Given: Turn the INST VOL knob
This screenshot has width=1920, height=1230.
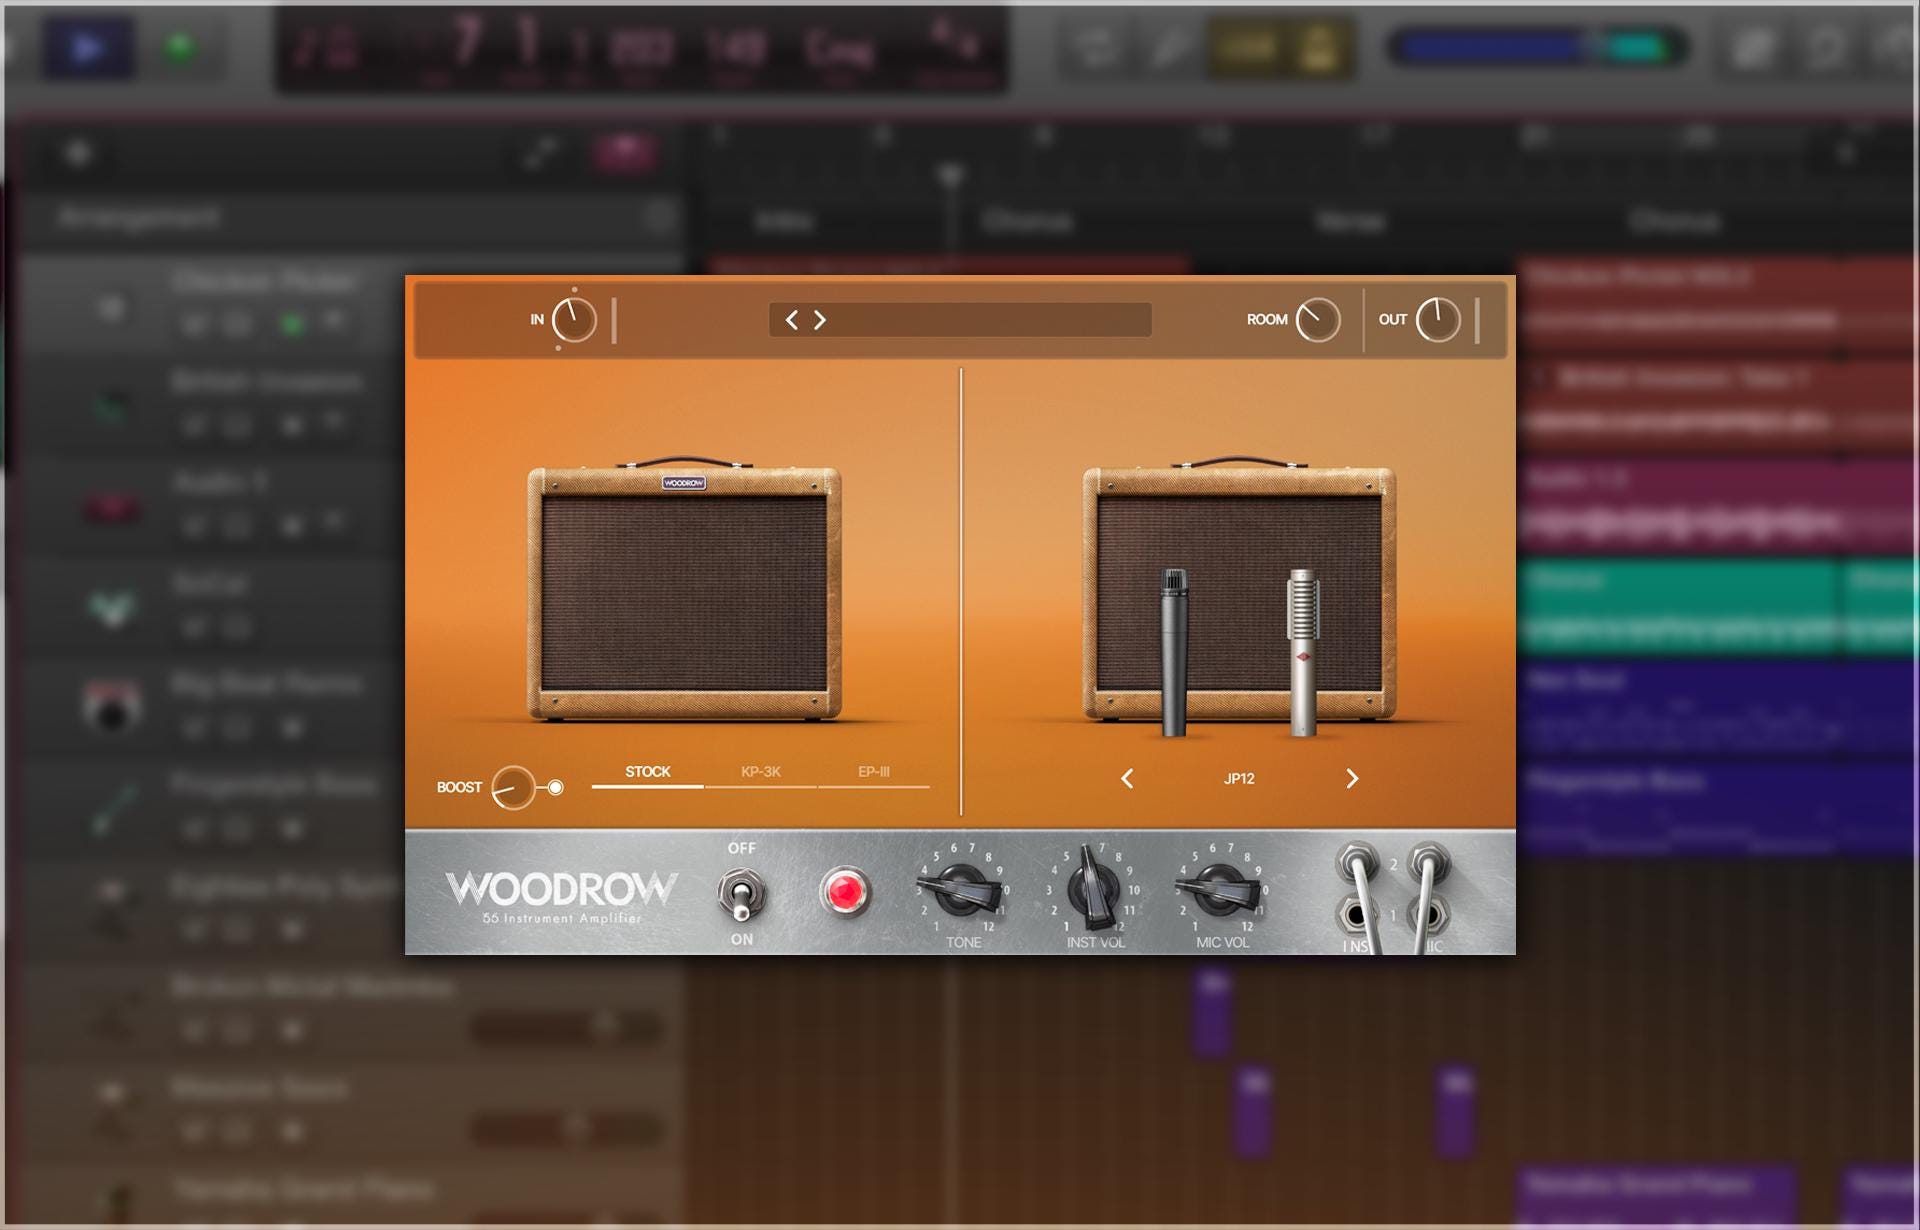Looking at the screenshot, I should click(x=1093, y=887).
